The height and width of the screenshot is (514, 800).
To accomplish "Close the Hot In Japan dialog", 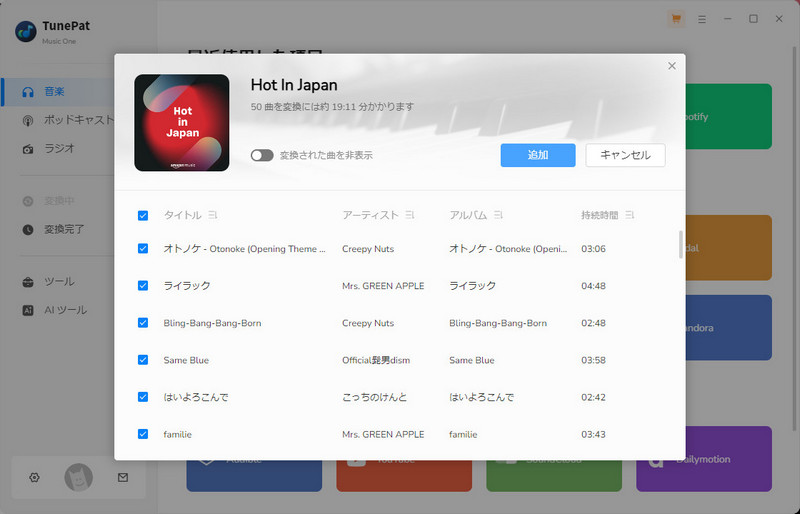I will click(672, 66).
